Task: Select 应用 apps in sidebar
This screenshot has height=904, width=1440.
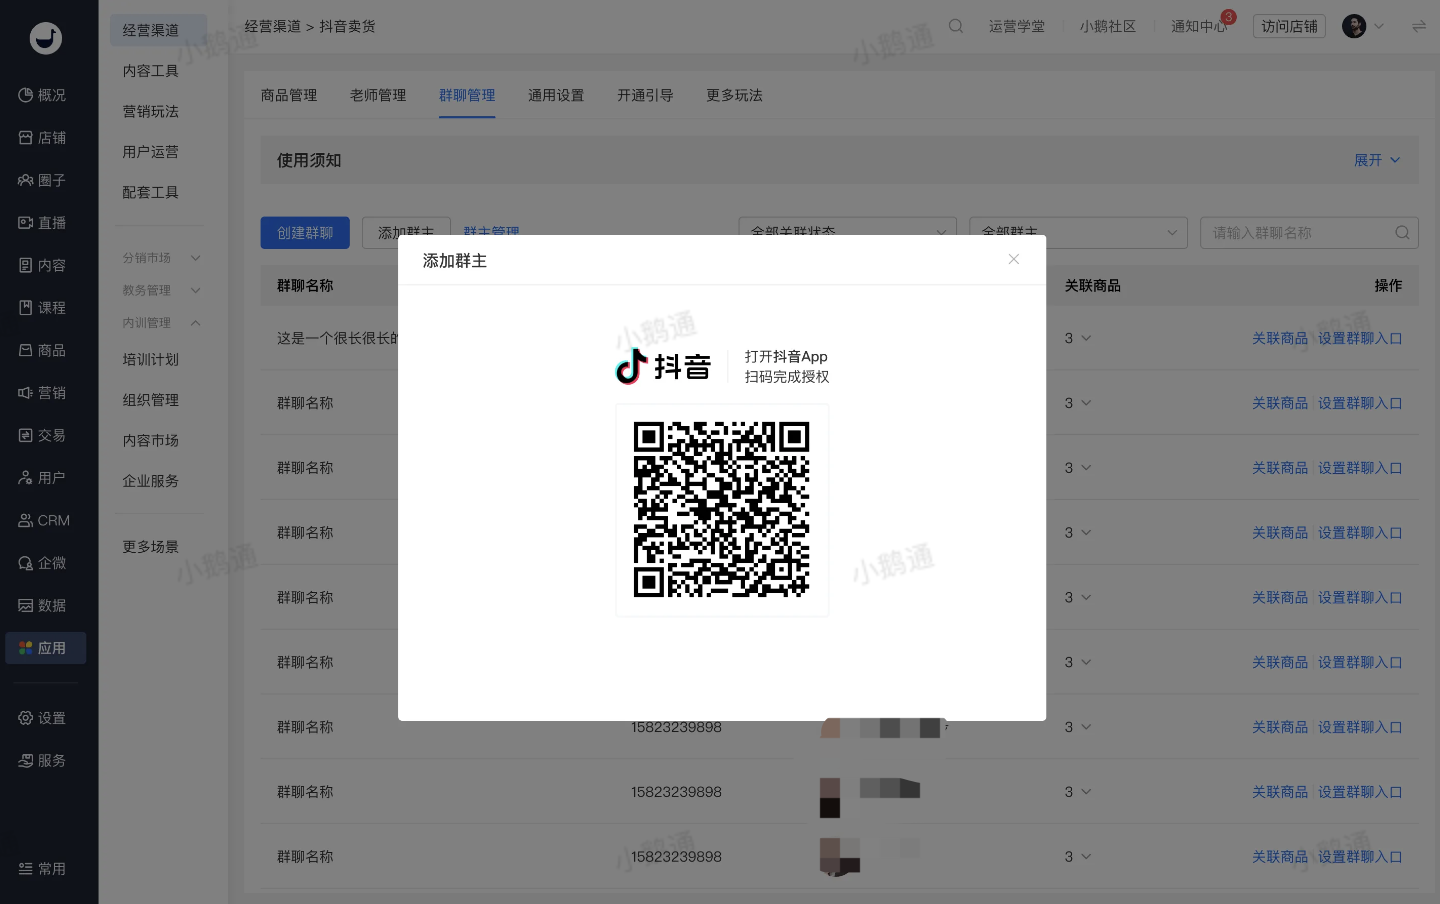Action: pyautogui.click(x=45, y=648)
